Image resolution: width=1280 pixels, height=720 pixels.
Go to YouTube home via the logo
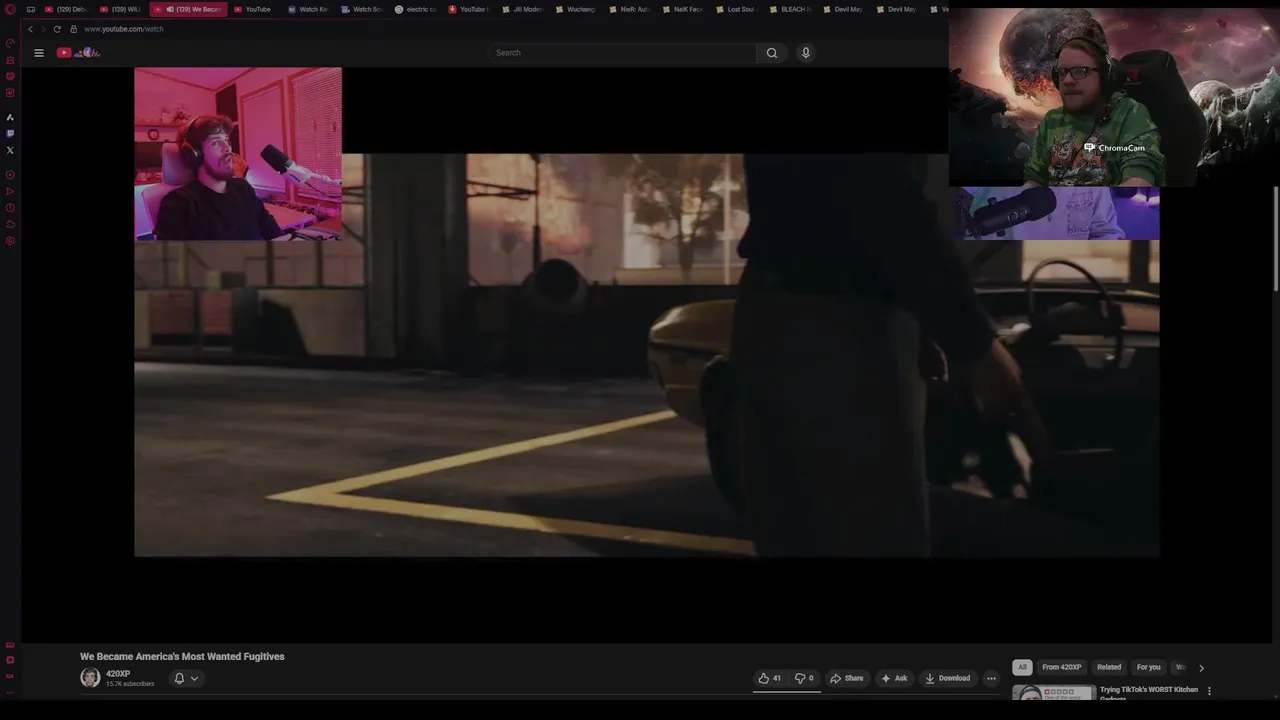click(x=78, y=53)
